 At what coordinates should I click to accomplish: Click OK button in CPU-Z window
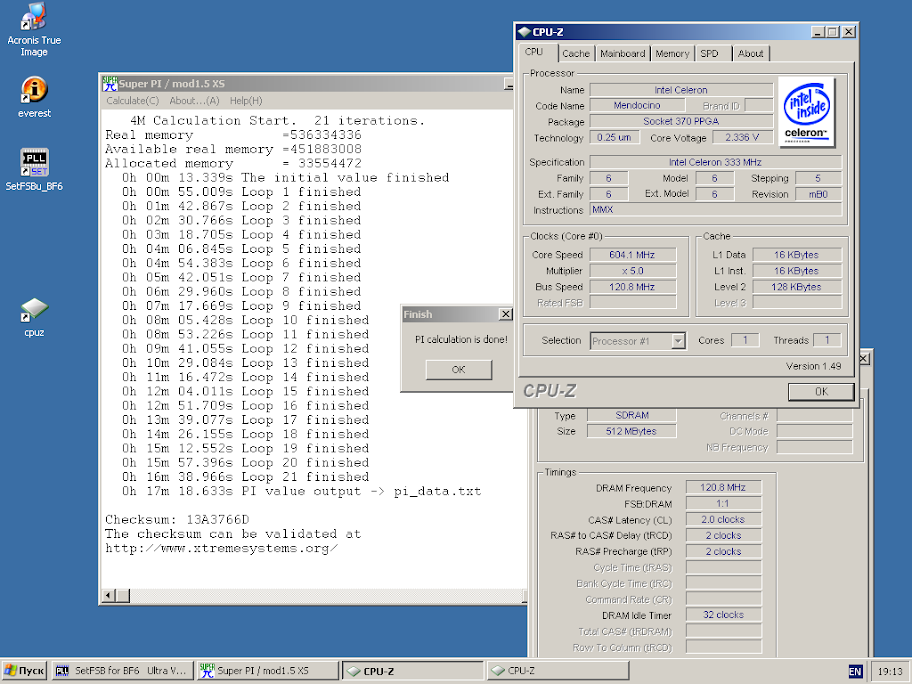pos(821,391)
